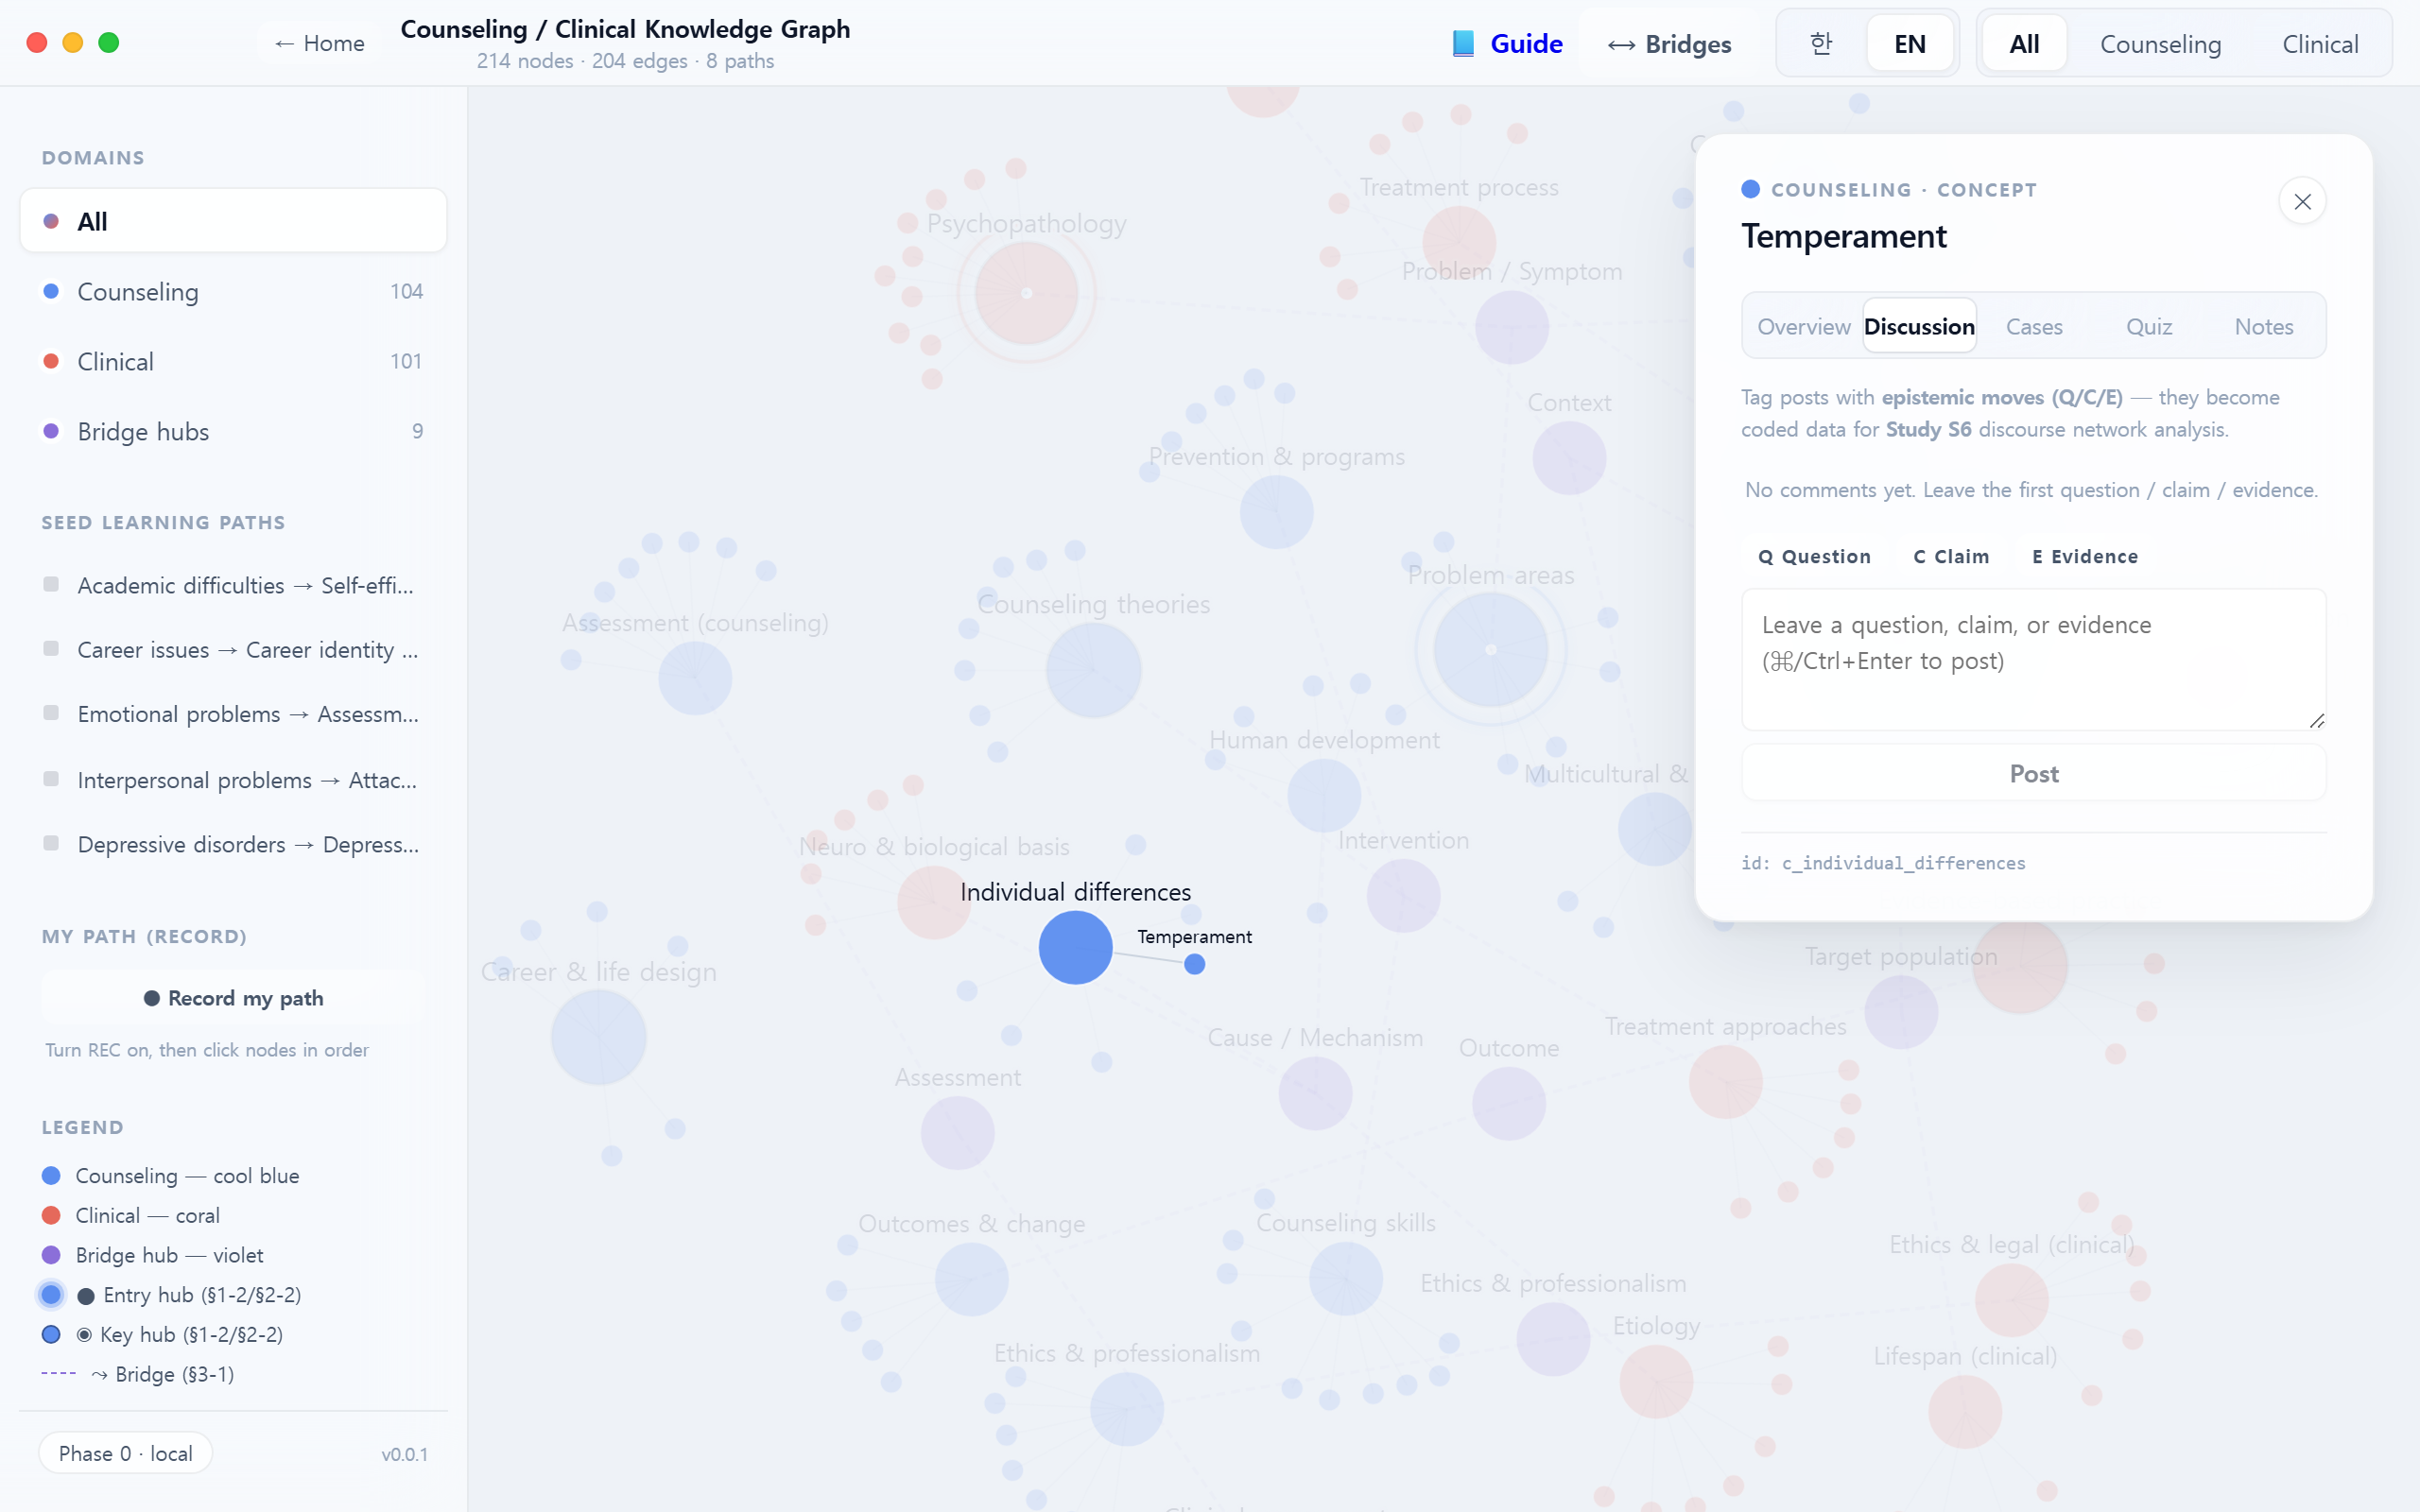The image size is (2420, 1512).
Task: Click the 214 nodes · 204 edges subtitle
Action: [x=625, y=61]
